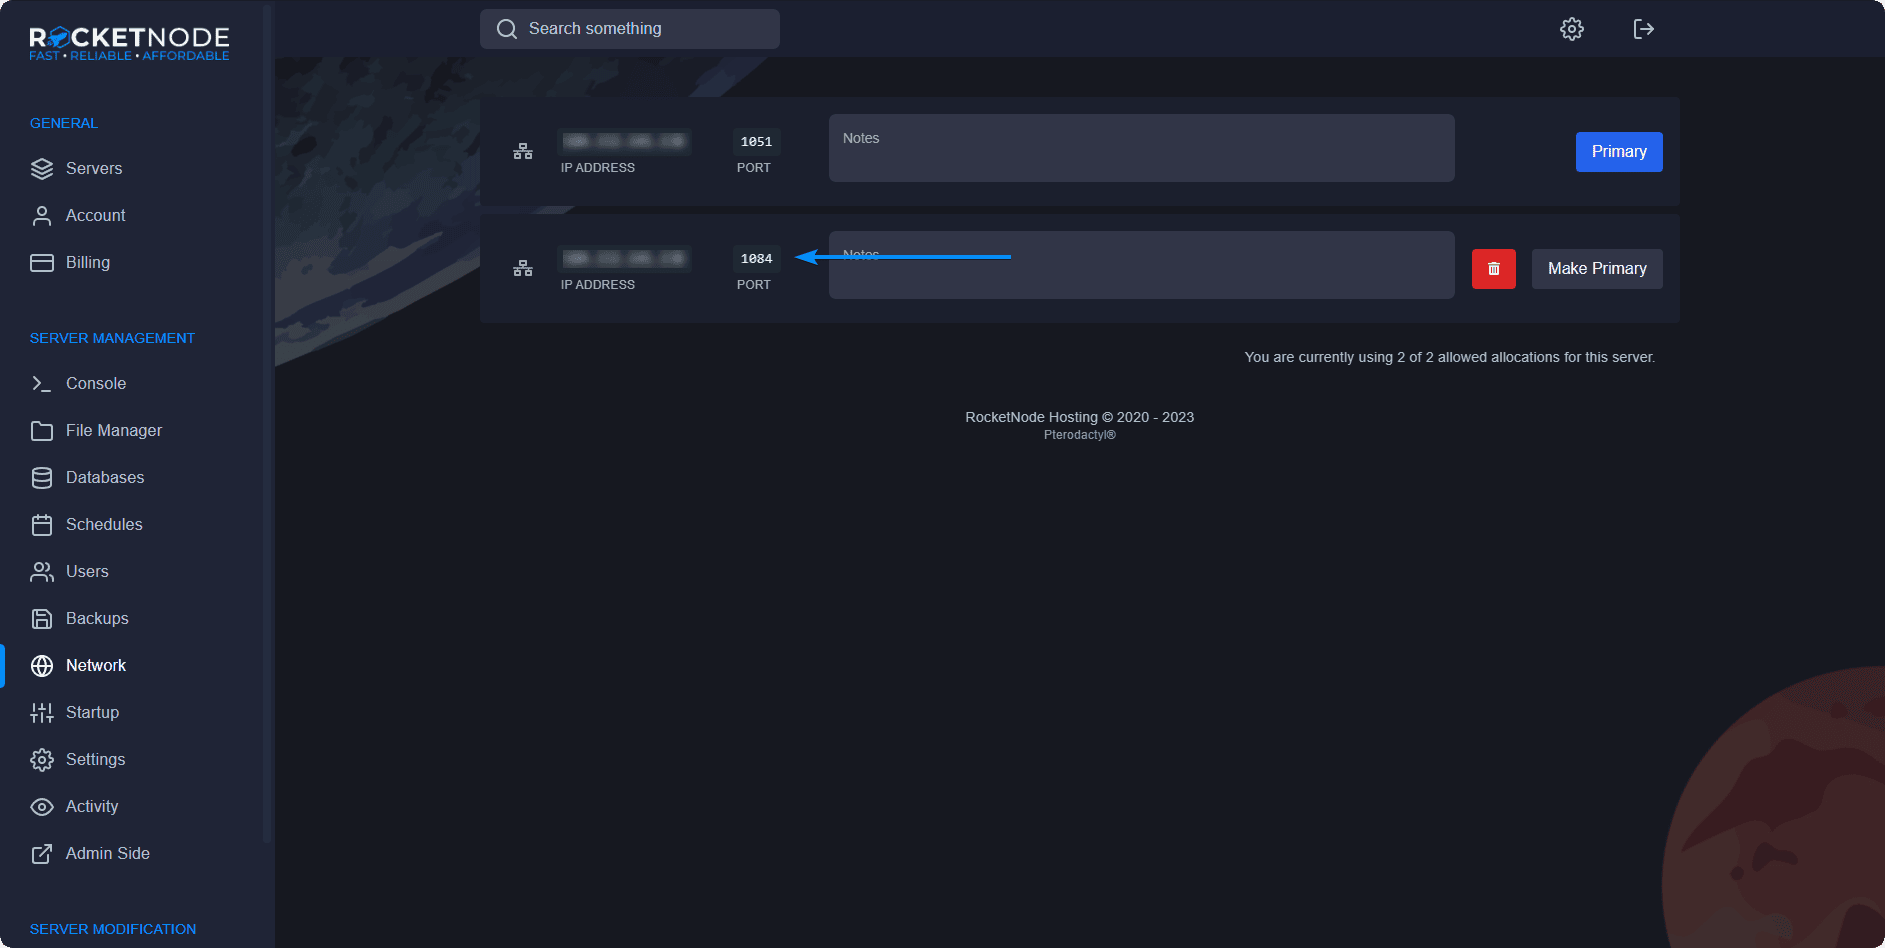
Task: Open the Admin Side link
Action: tap(107, 854)
